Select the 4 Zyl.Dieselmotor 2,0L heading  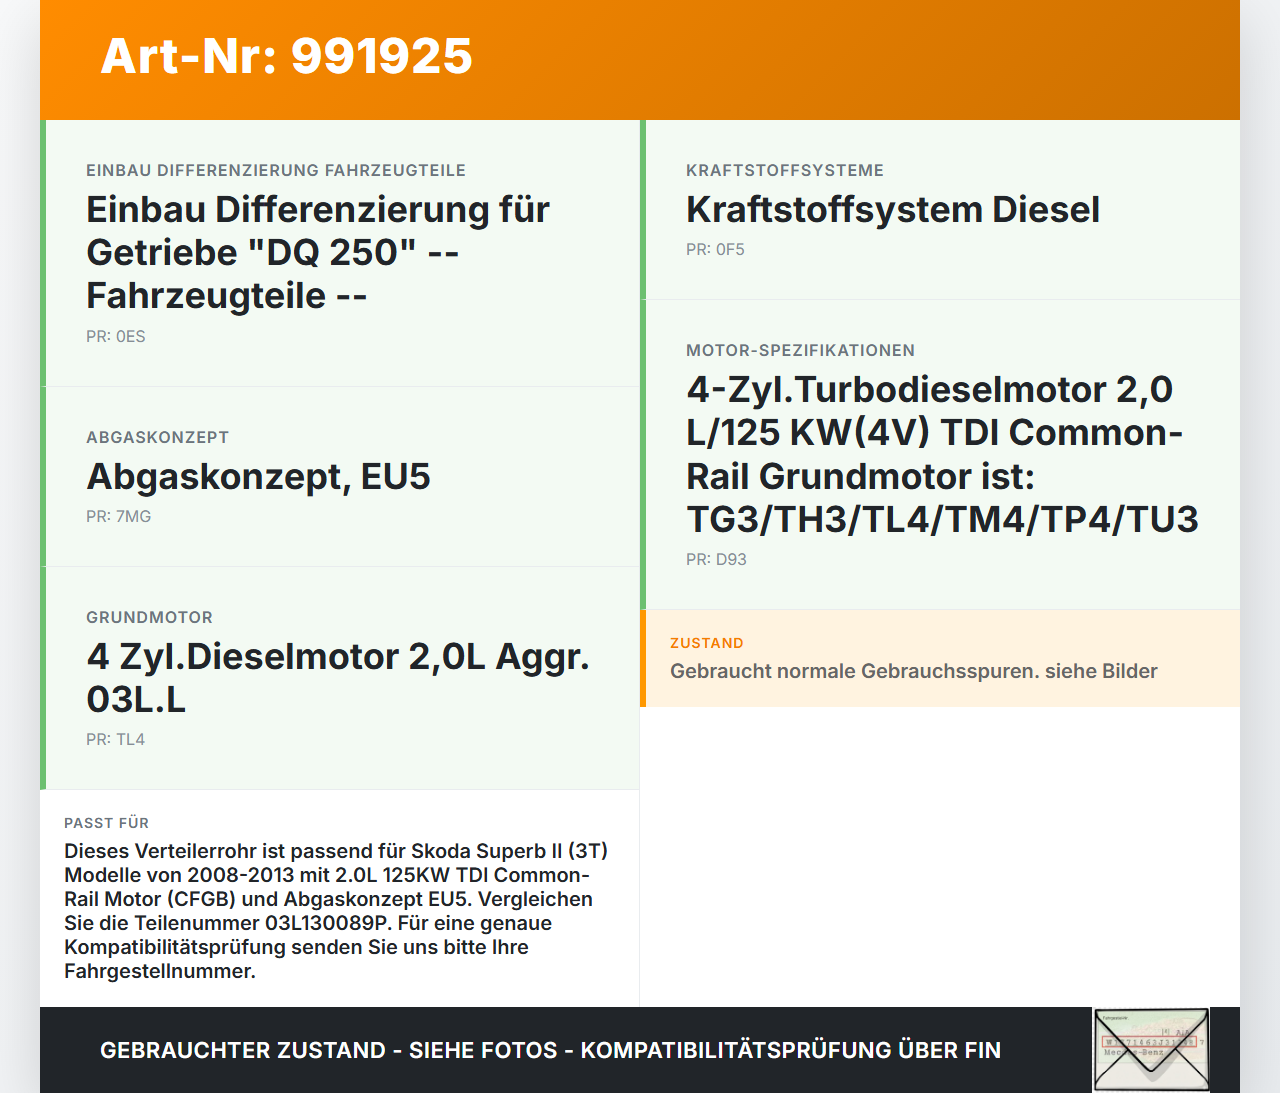point(337,678)
